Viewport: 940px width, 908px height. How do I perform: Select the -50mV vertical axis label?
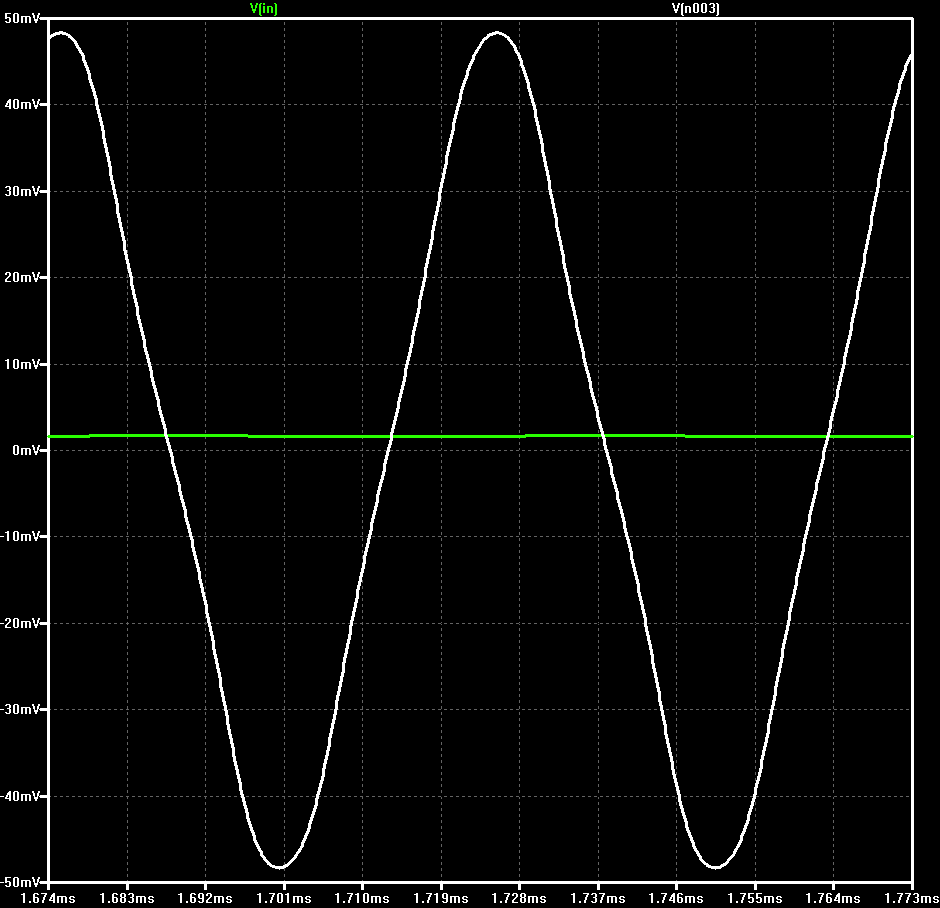coord(20,882)
